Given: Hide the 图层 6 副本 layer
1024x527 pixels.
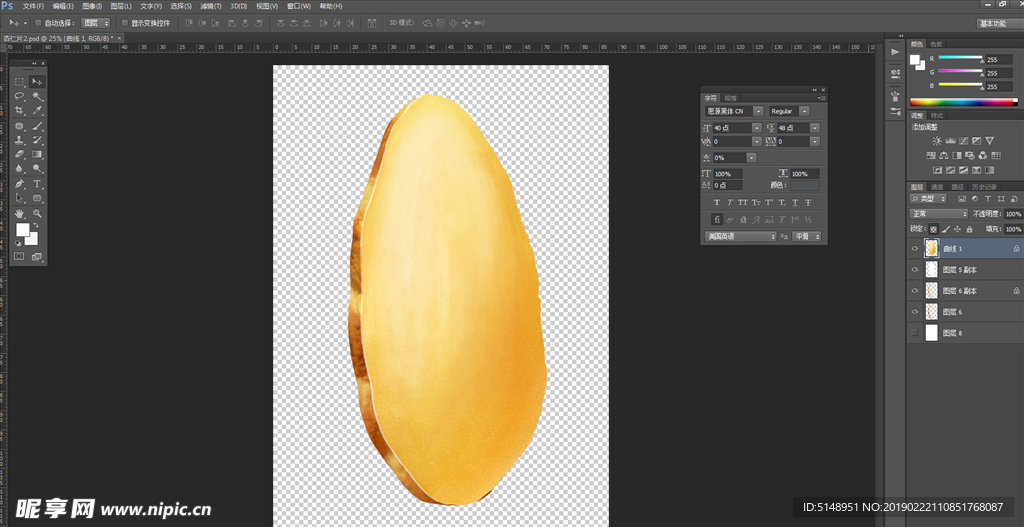Looking at the screenshot, I should (x=915, y=291).
